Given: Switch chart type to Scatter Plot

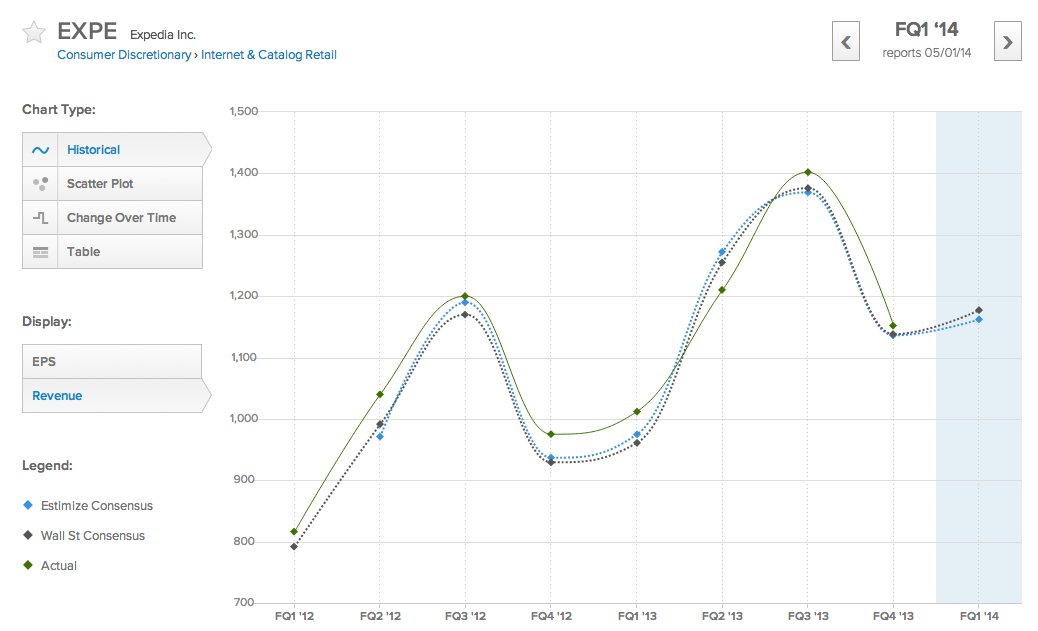Looking at the screenshot, I should point(113,183).
